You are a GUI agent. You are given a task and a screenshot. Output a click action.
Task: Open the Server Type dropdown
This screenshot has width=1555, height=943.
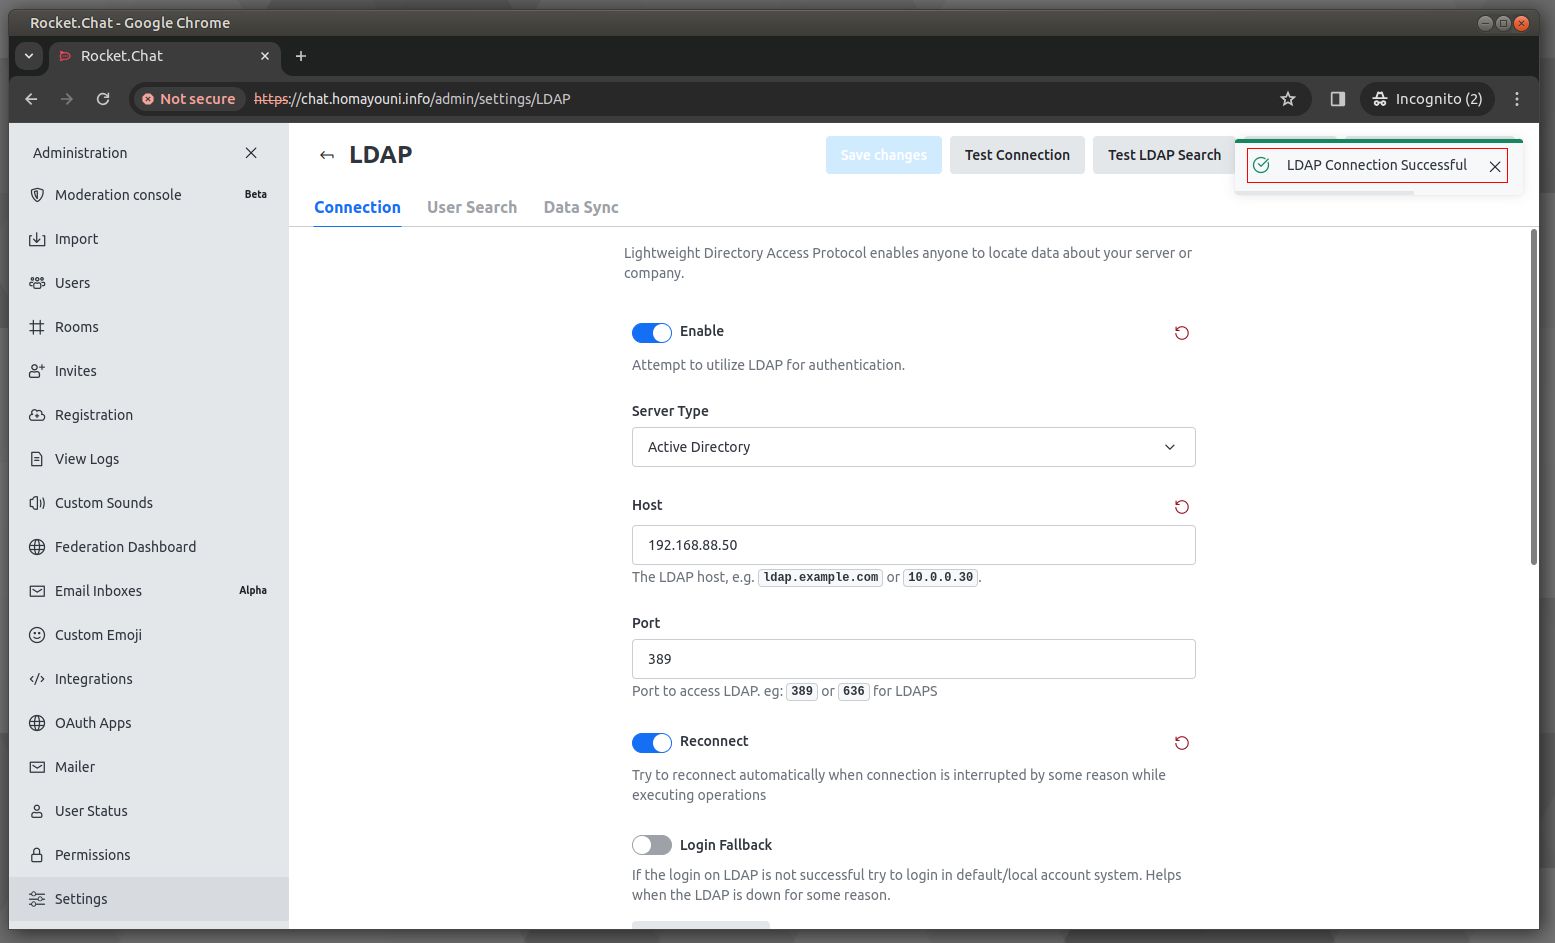click(x=914, y=447)
